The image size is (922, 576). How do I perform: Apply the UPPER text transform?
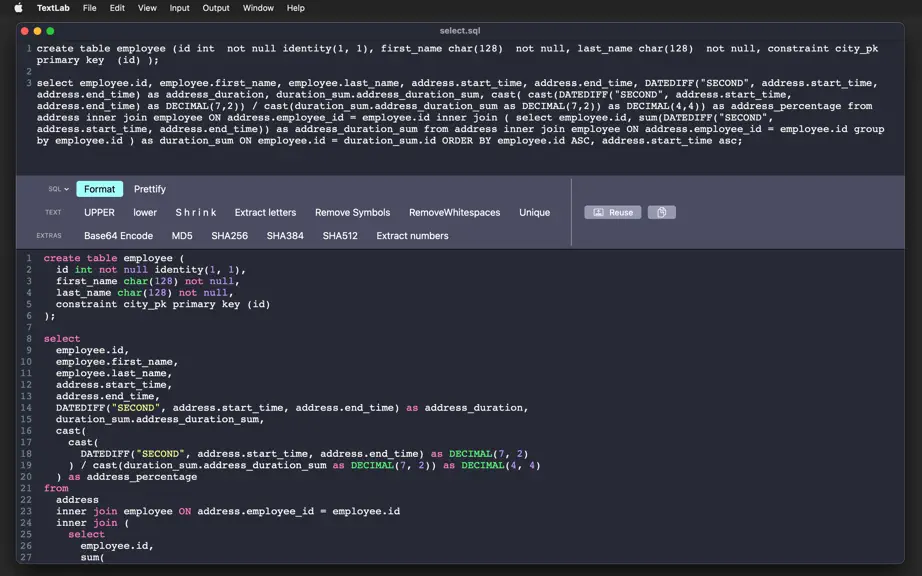click(x=99, y=212)
